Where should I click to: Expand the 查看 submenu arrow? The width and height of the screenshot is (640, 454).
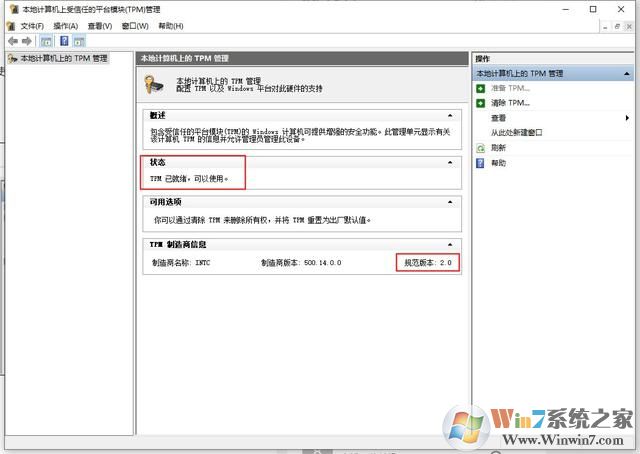(627, 118)
